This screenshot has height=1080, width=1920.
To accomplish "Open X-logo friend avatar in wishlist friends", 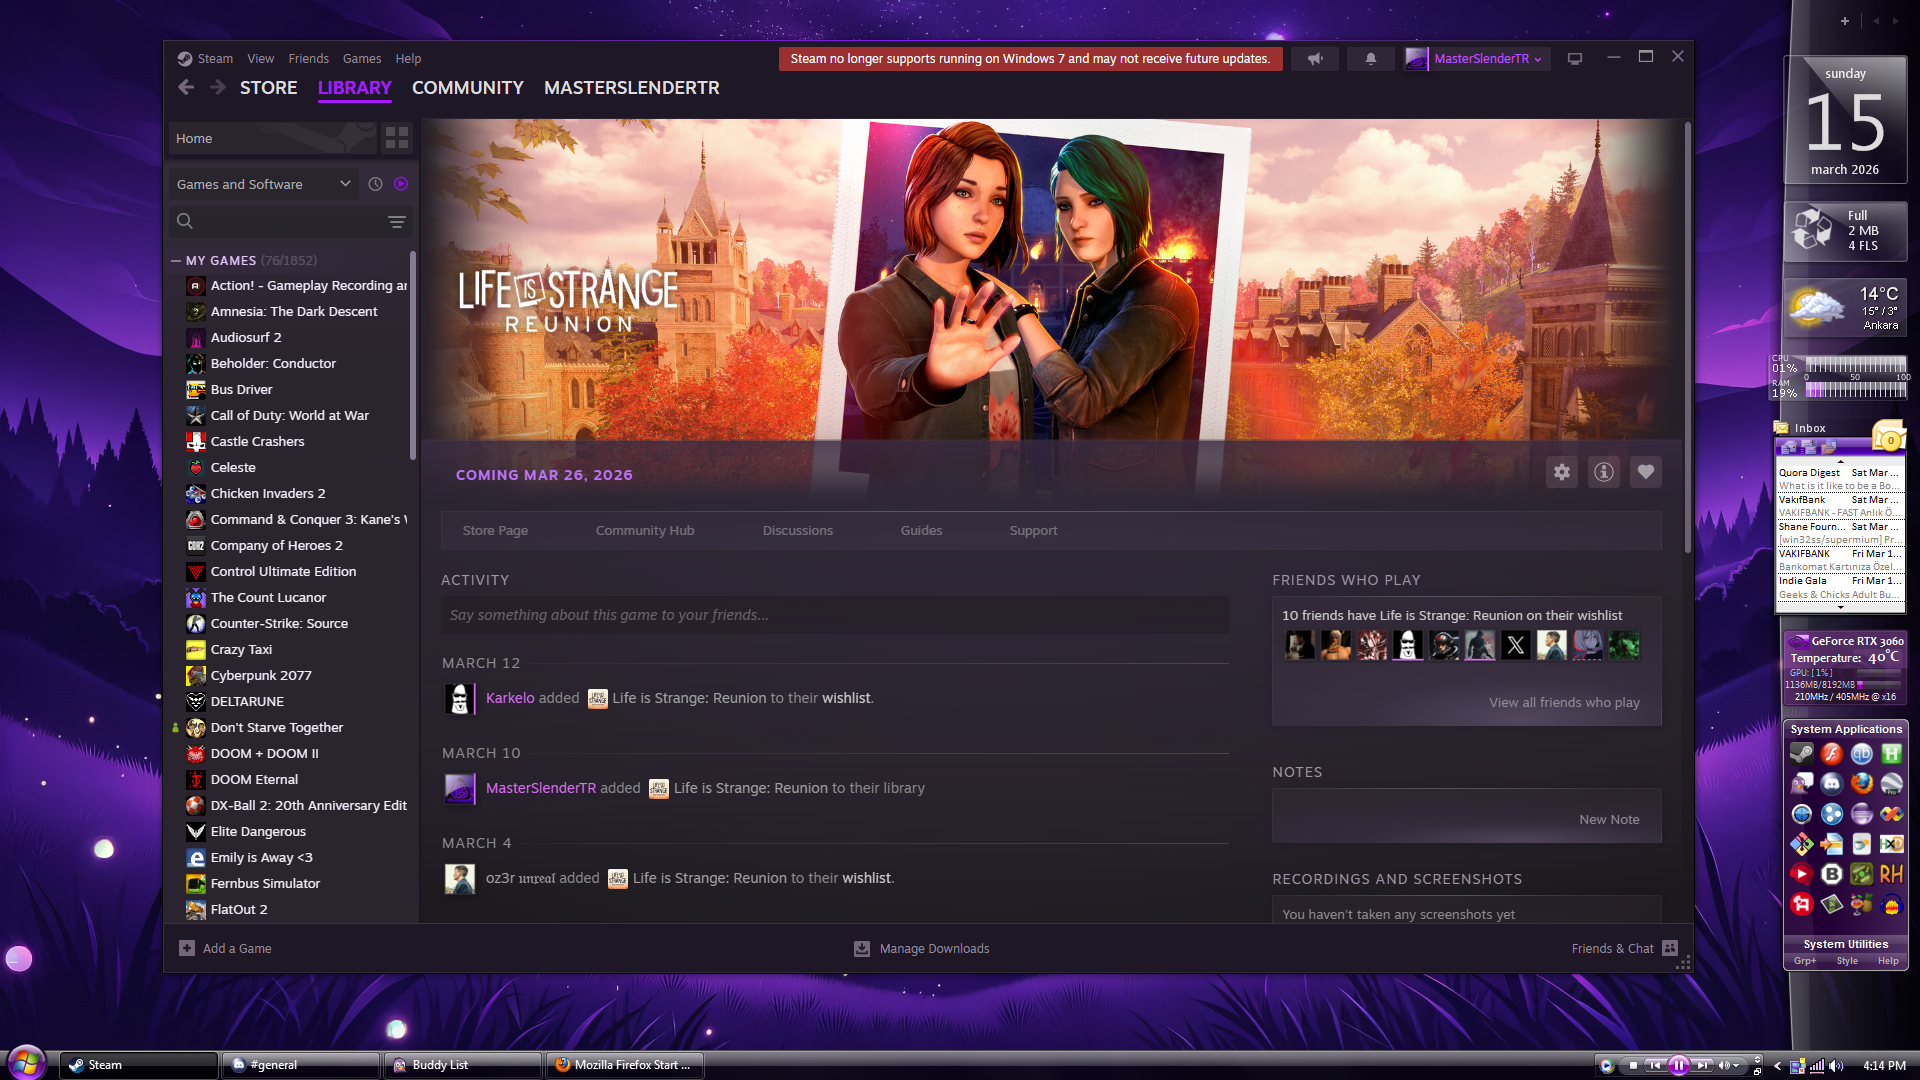I will coord(1515,645).
